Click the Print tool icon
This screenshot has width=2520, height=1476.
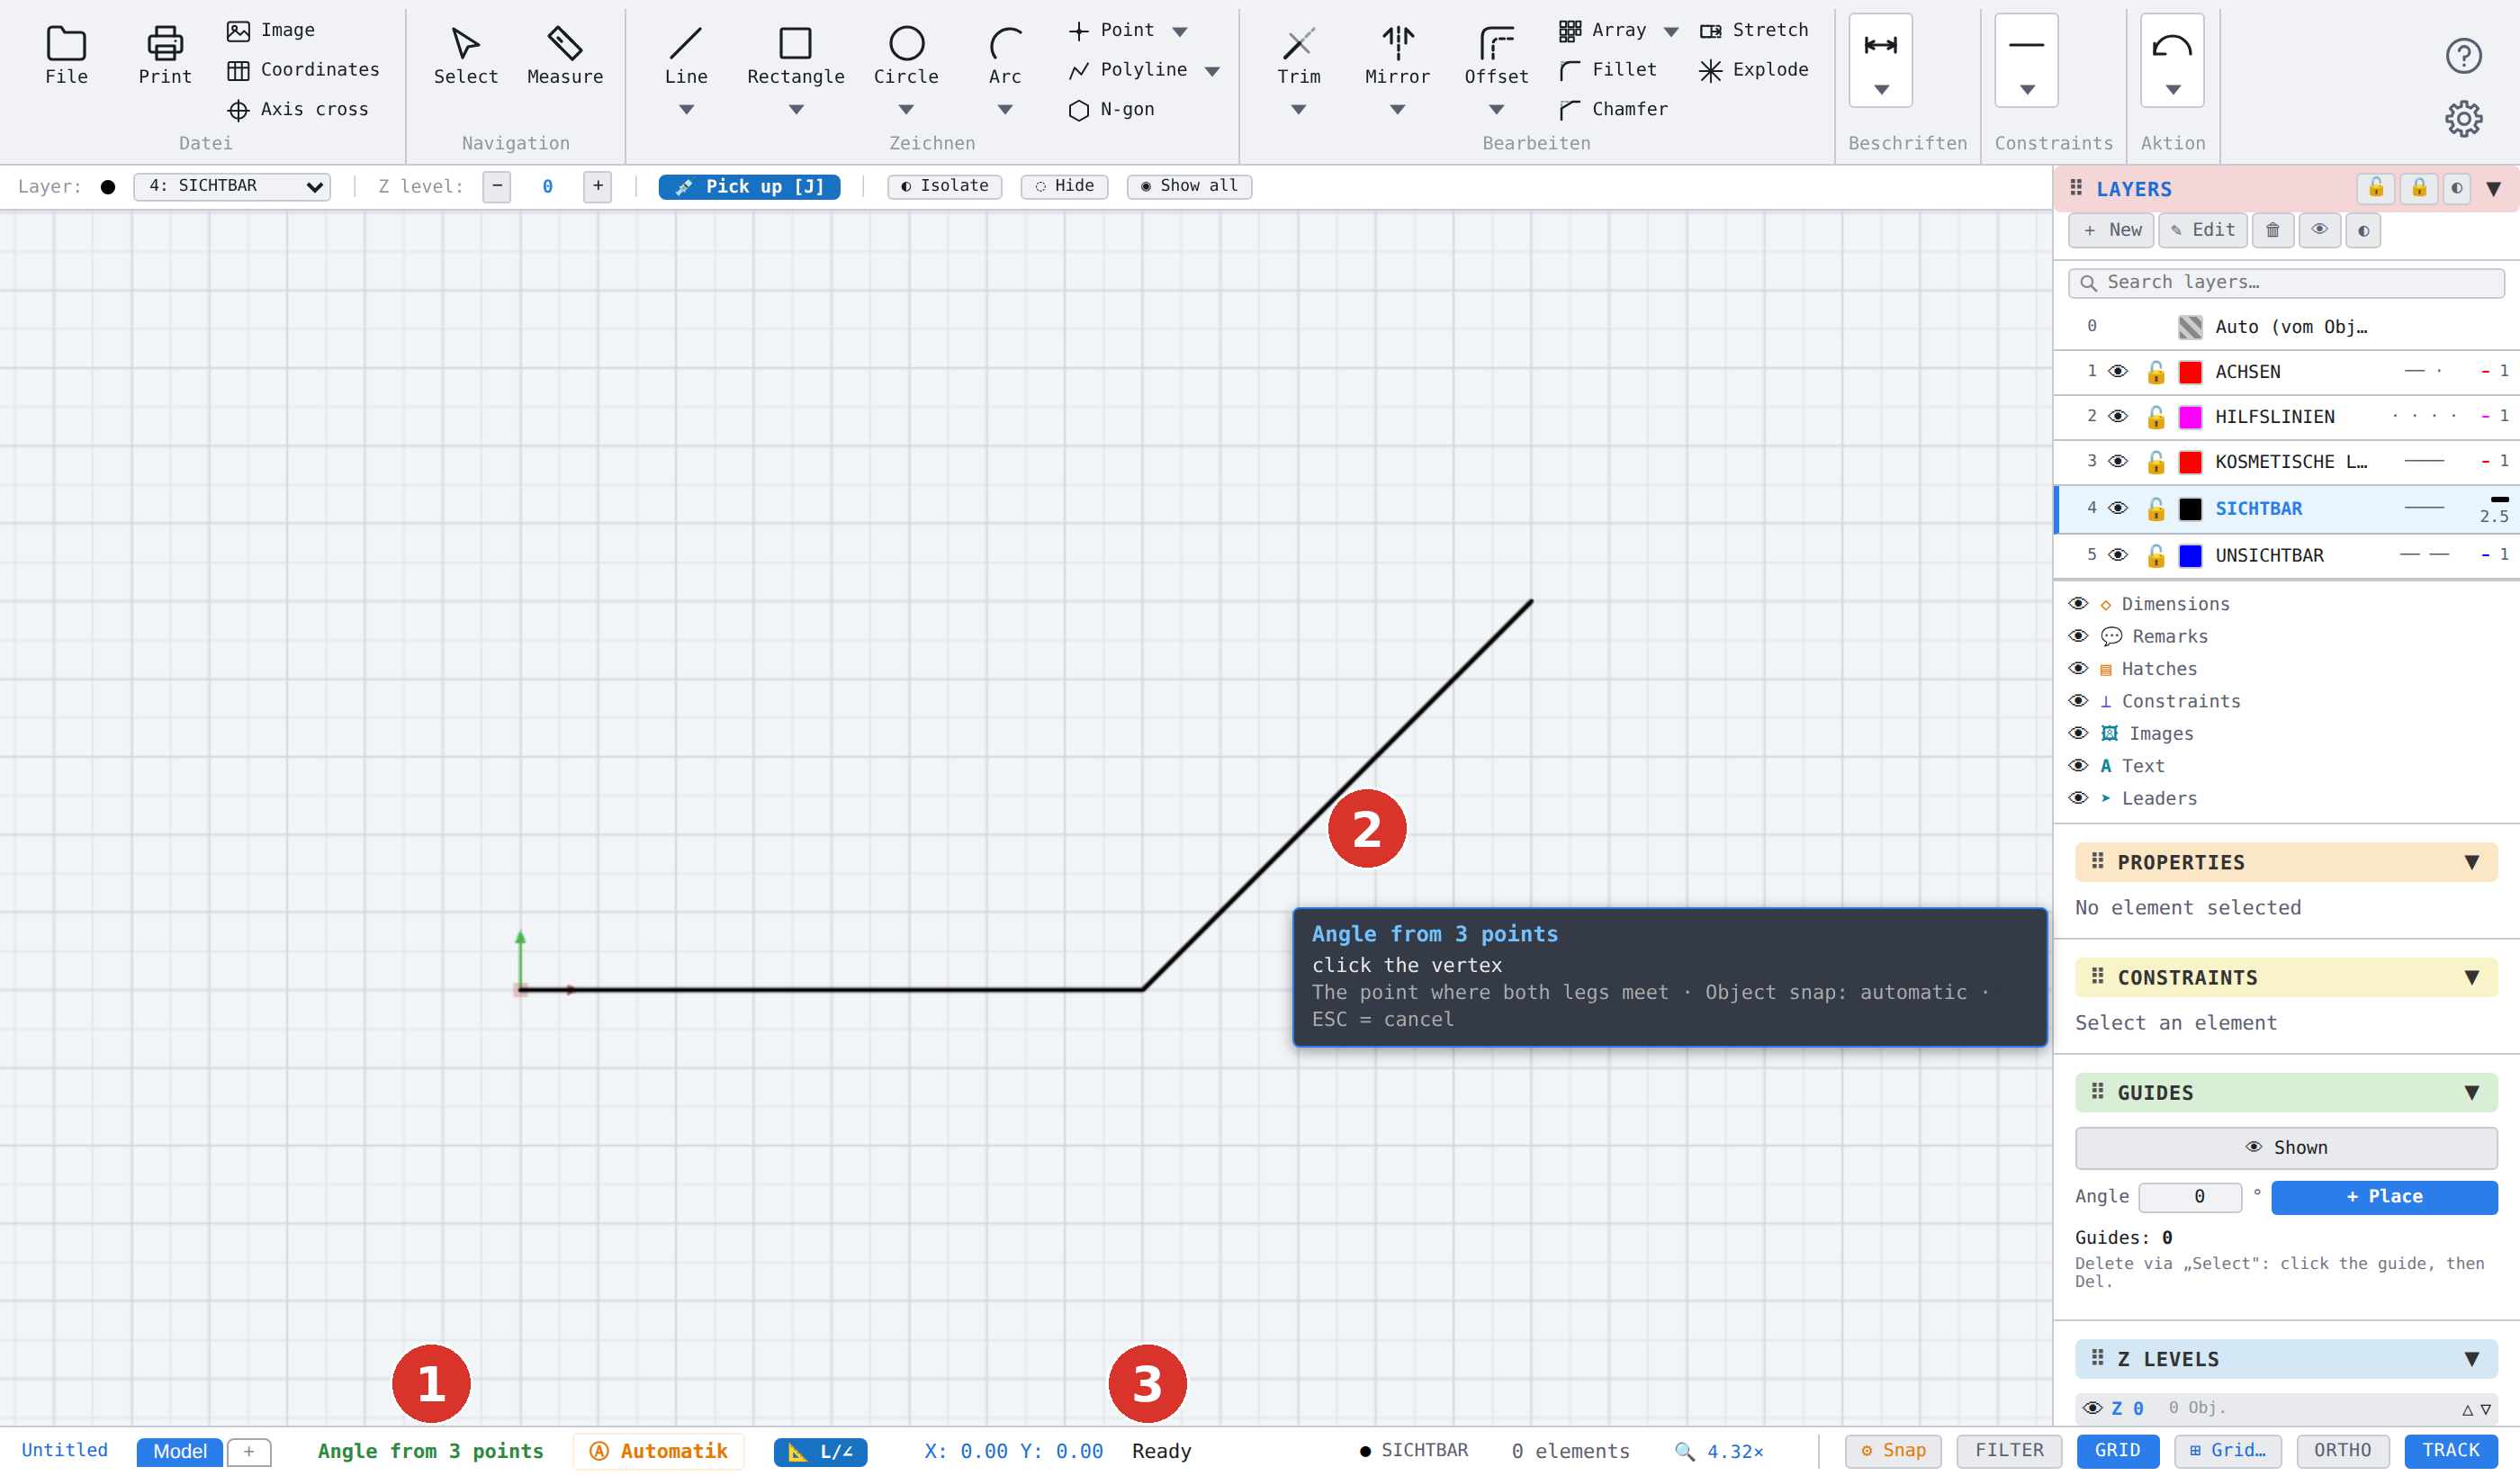[165, 43]
